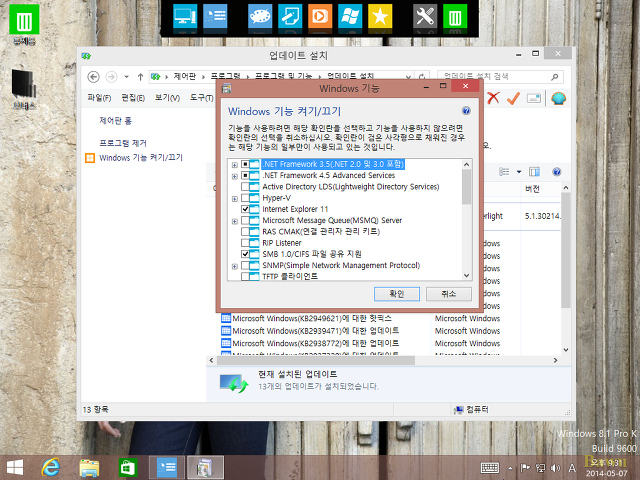The width and height of the screenshot is (640, 480).
Task: Open File Explorer from taskbar
Action: [89, 468]
